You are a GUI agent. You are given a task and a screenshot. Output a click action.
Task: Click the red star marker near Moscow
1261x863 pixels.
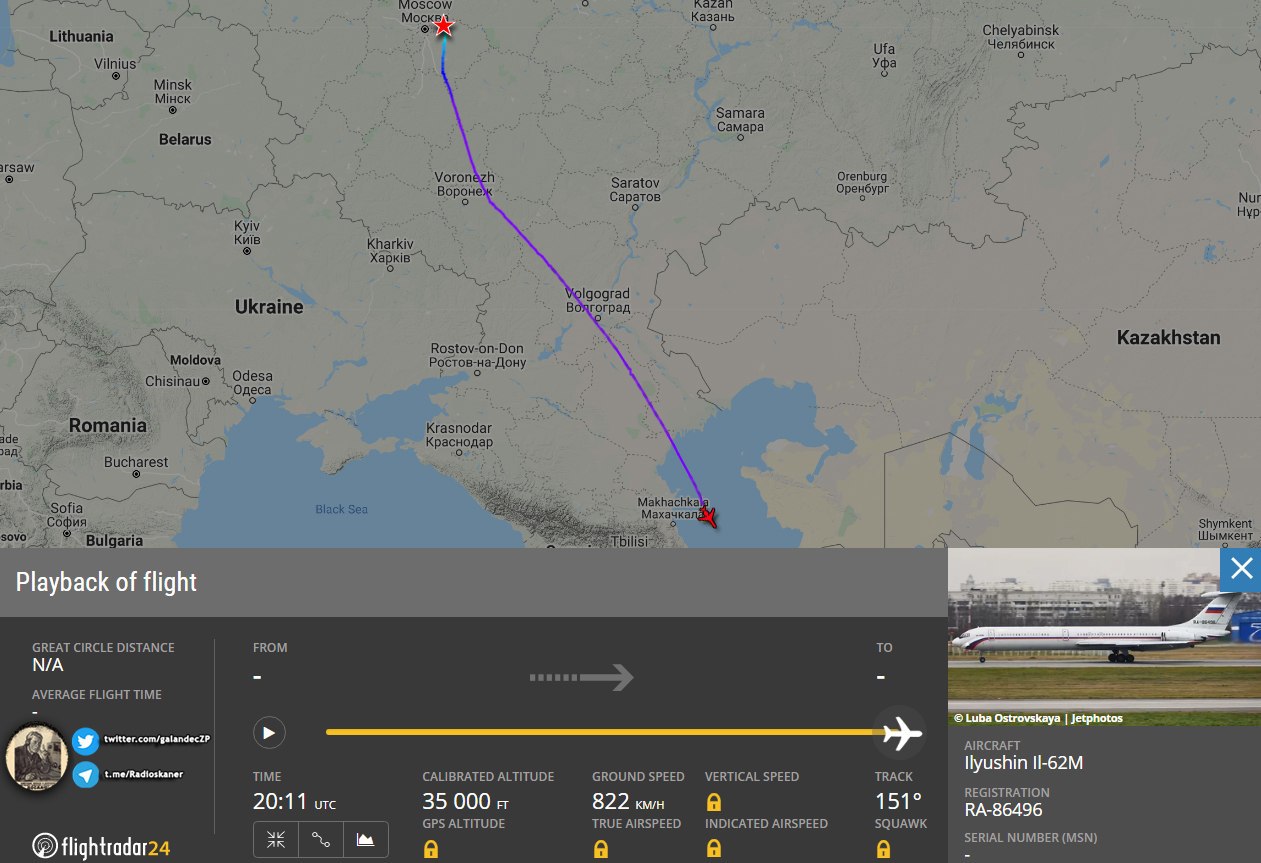tap(444, 27)
